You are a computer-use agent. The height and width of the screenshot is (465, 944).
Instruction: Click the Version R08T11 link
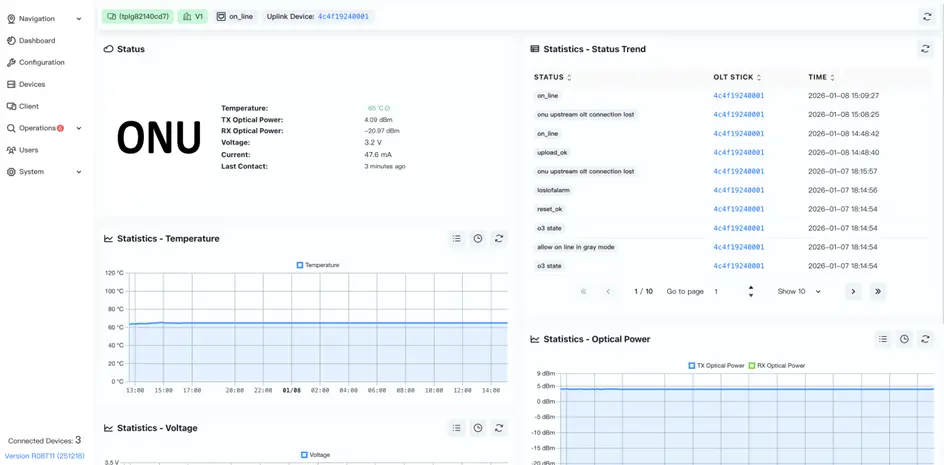click(44, 456)
